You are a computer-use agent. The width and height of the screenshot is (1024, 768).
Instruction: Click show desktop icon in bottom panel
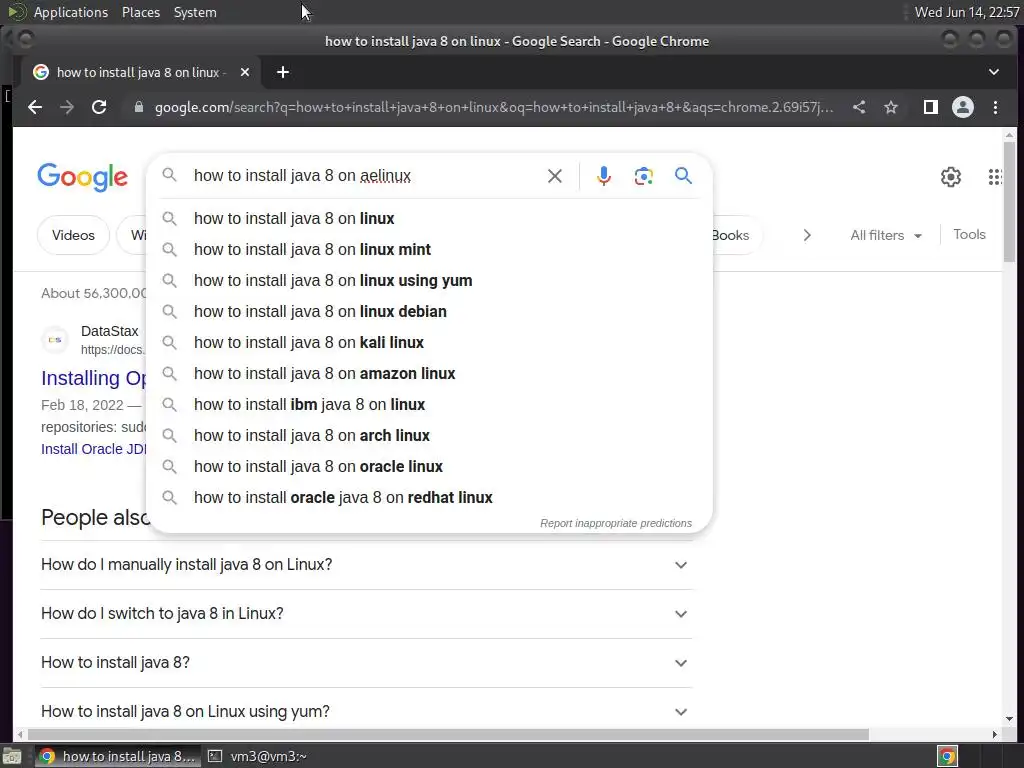click(12, 756)
